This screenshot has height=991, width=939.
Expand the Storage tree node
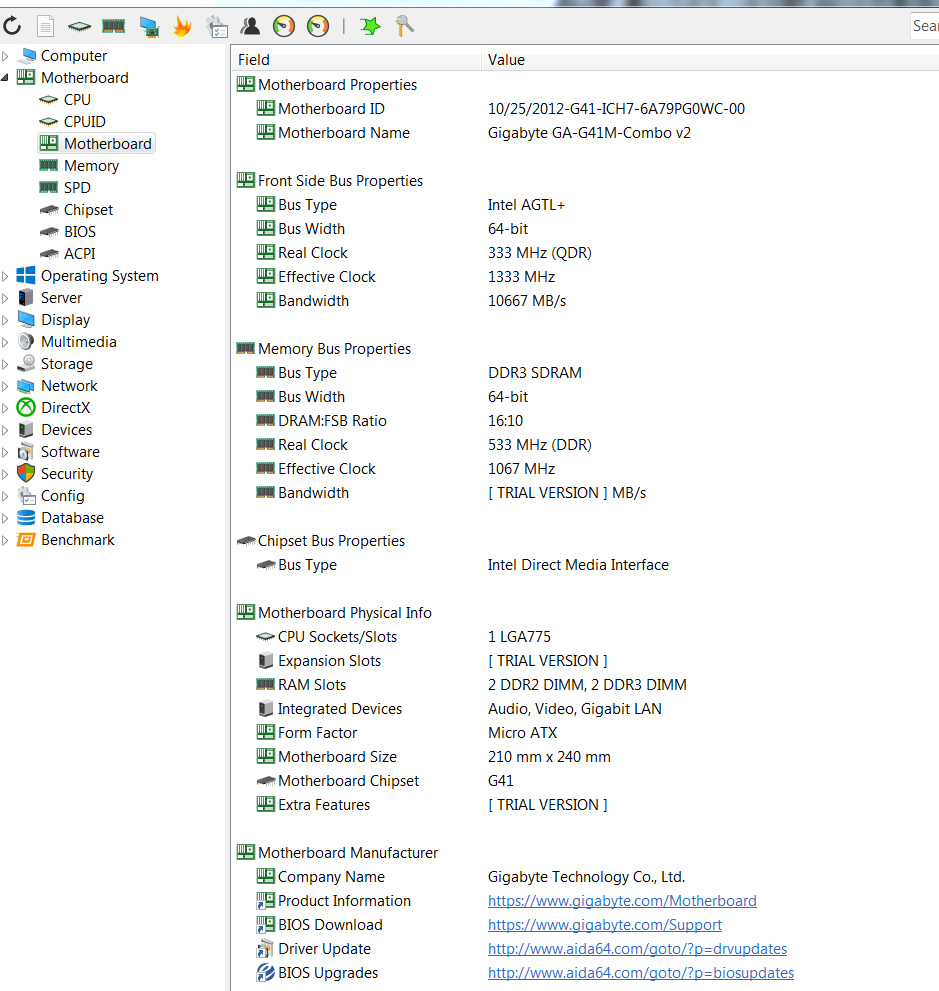[x=5, y=365]
